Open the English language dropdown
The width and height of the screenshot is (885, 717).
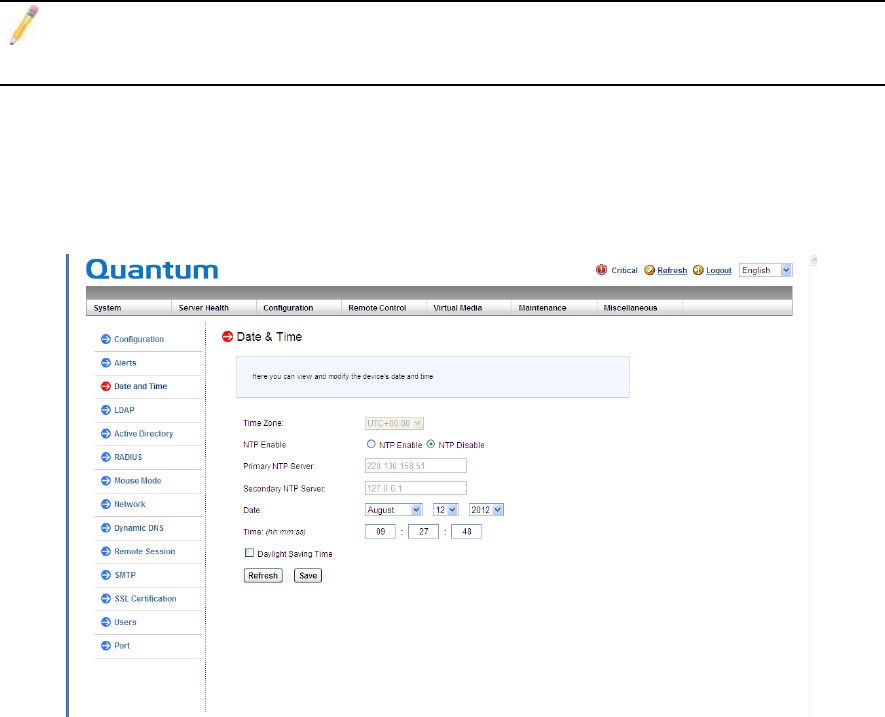click(765, 270)
